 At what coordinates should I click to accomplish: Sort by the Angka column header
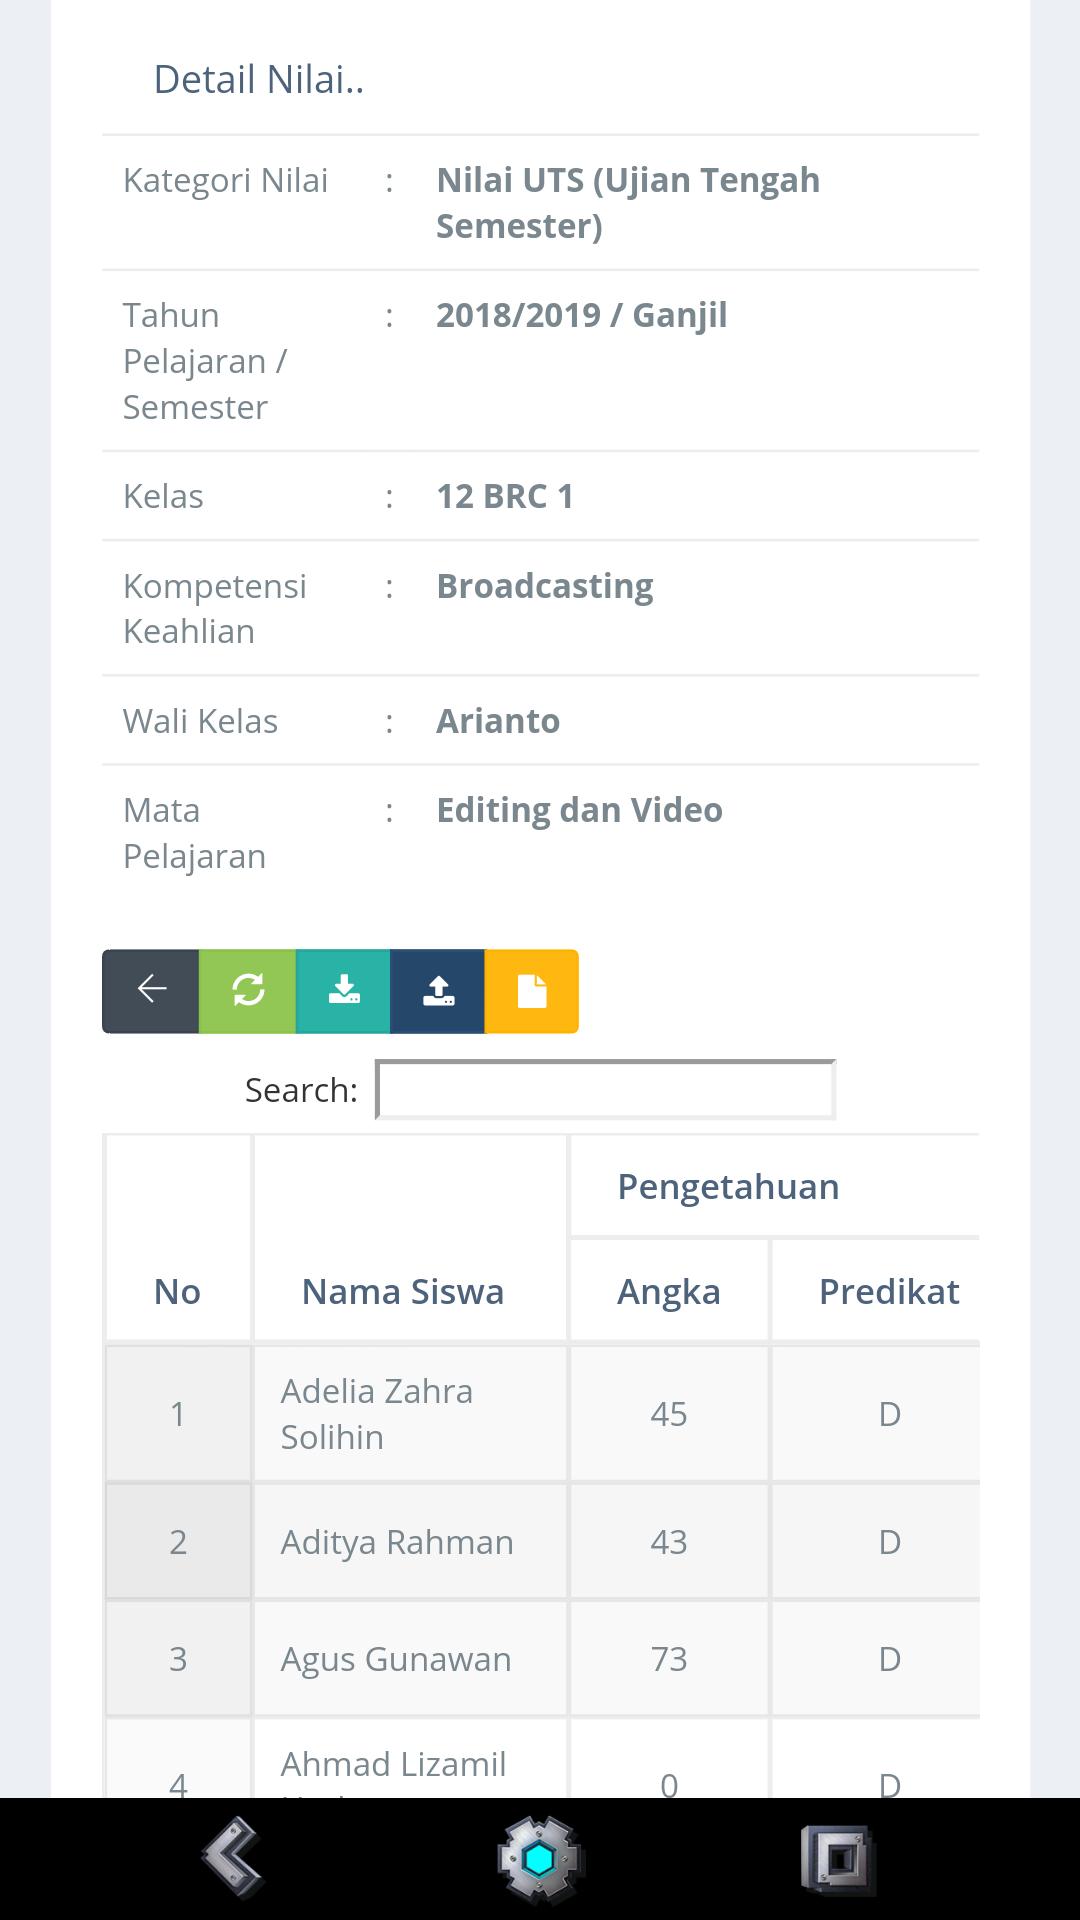pos(668,1291)
